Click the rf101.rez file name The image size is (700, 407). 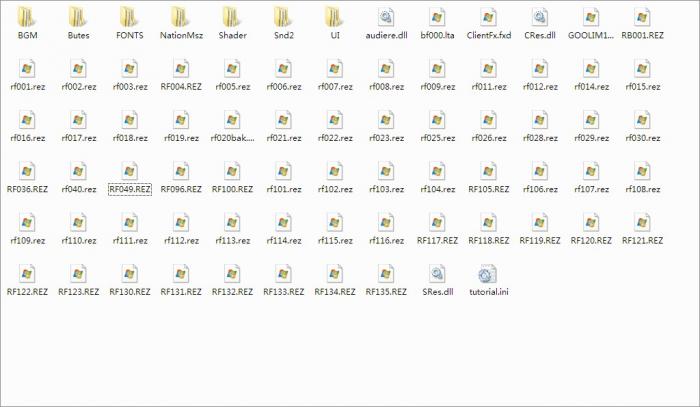click(x=284, y=189)
